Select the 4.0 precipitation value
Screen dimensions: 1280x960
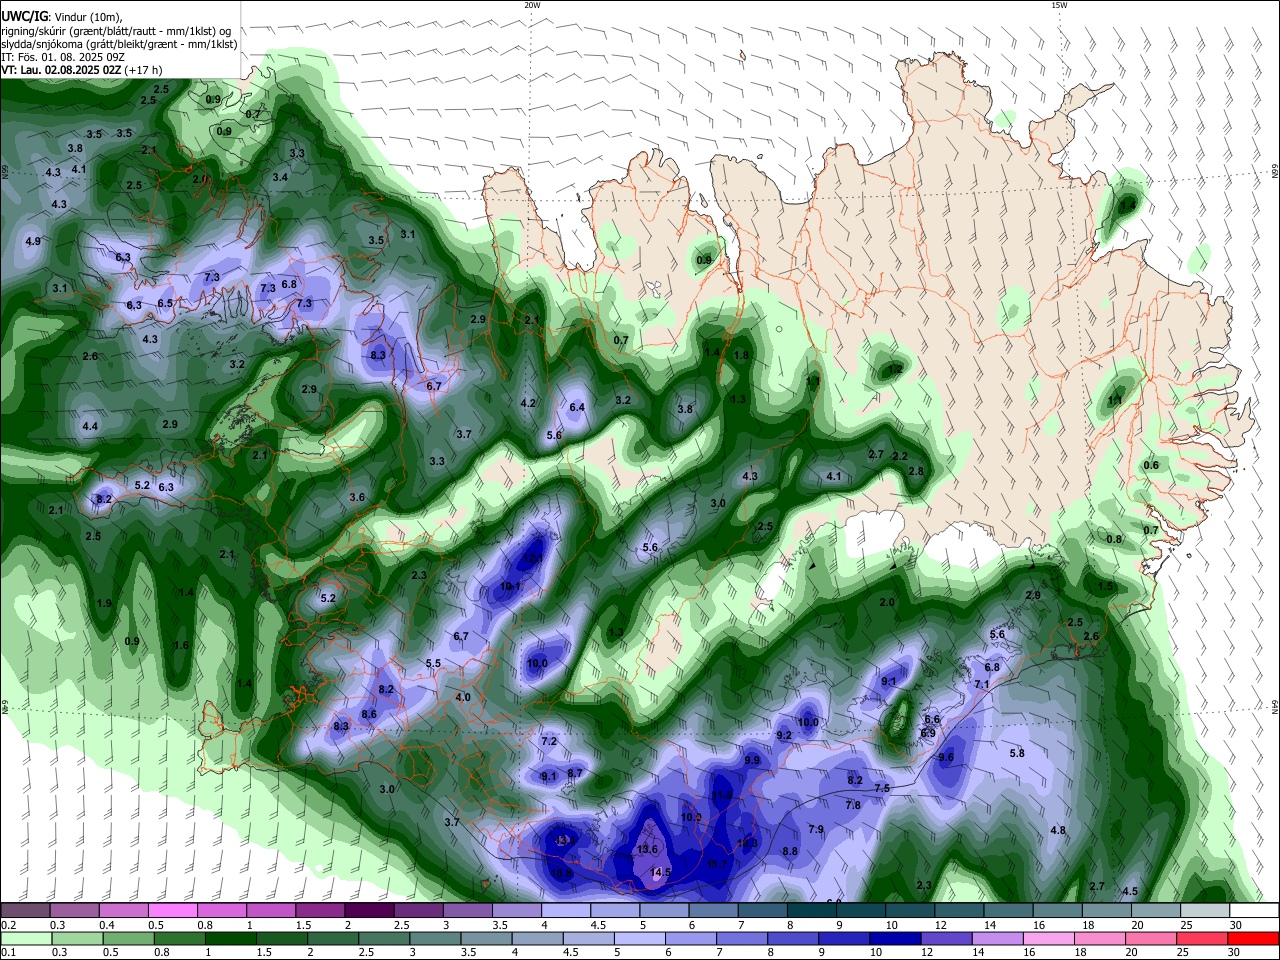click(463, 697)
